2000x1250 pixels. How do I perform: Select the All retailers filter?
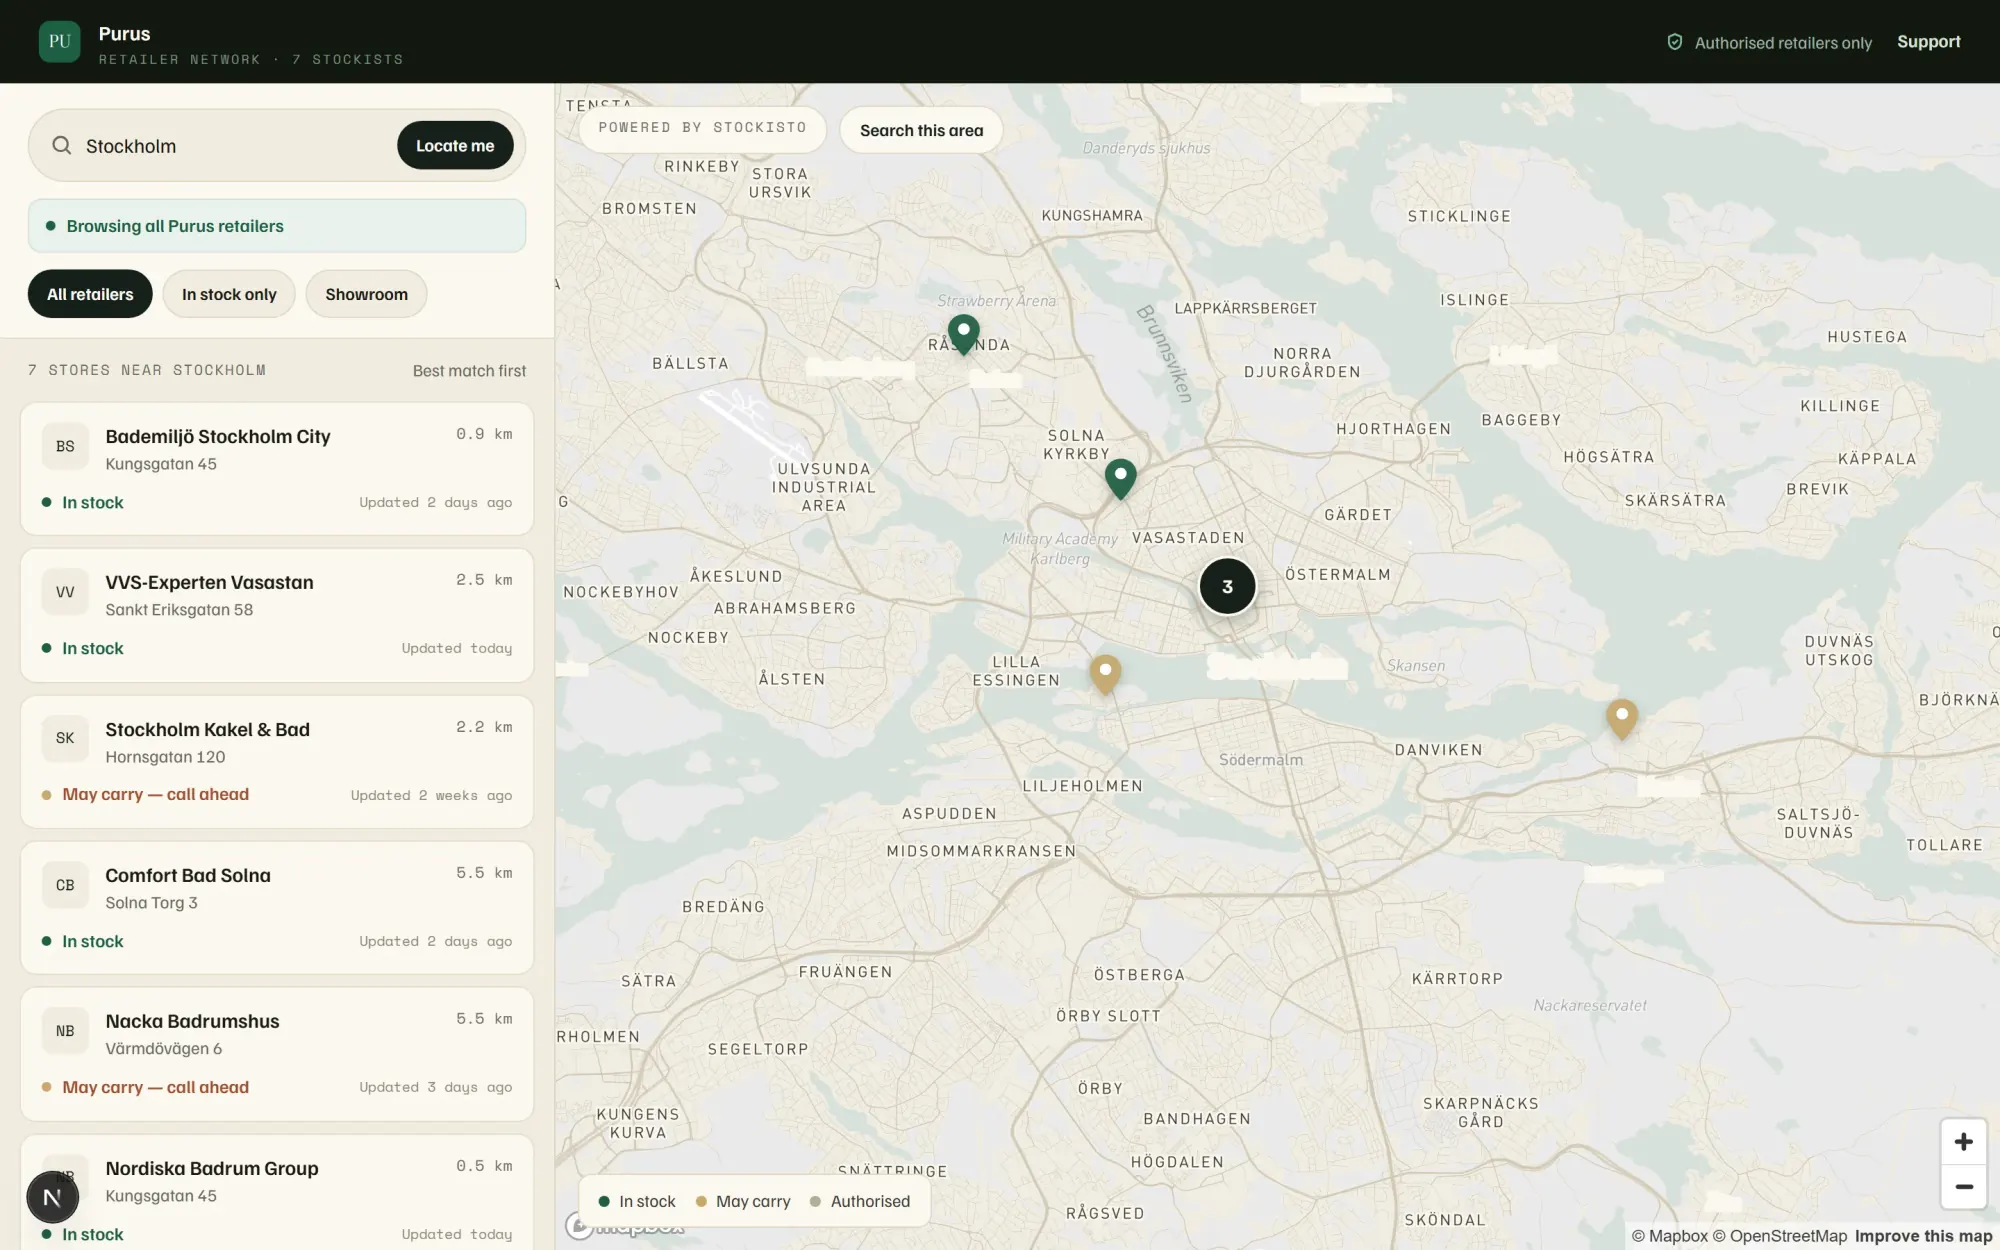(90, 294)
